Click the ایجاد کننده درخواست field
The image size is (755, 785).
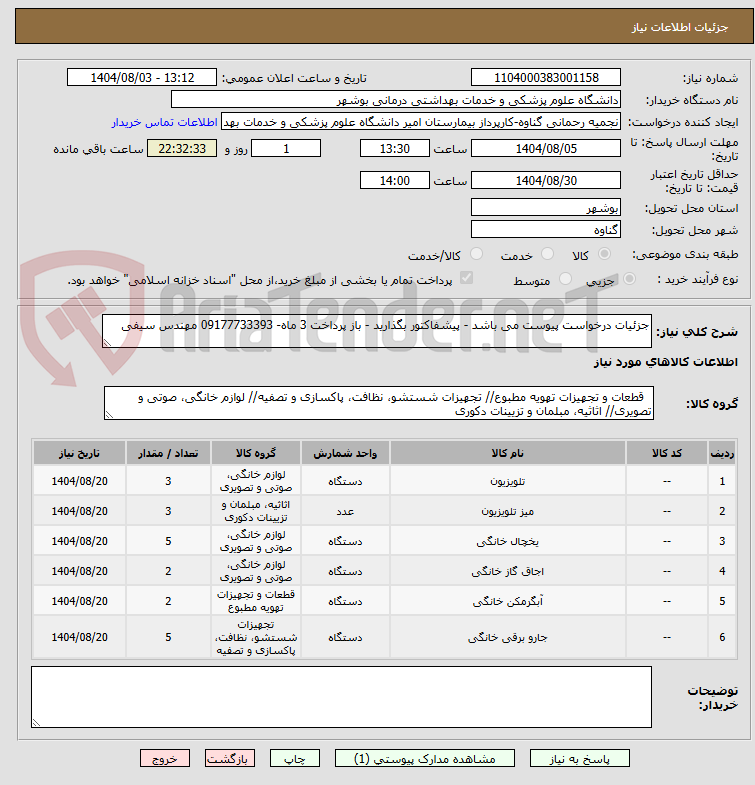tap(421, 122)
